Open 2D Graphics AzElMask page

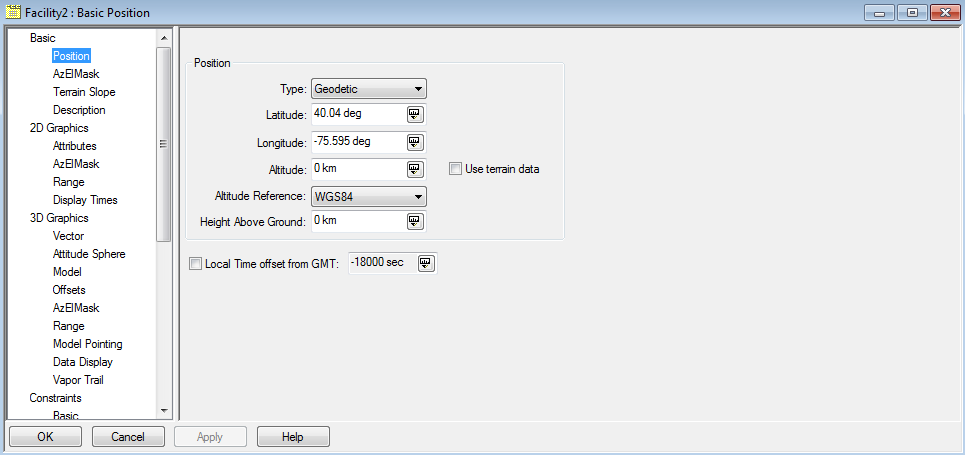pyautogui.click(x=76, y=164)
